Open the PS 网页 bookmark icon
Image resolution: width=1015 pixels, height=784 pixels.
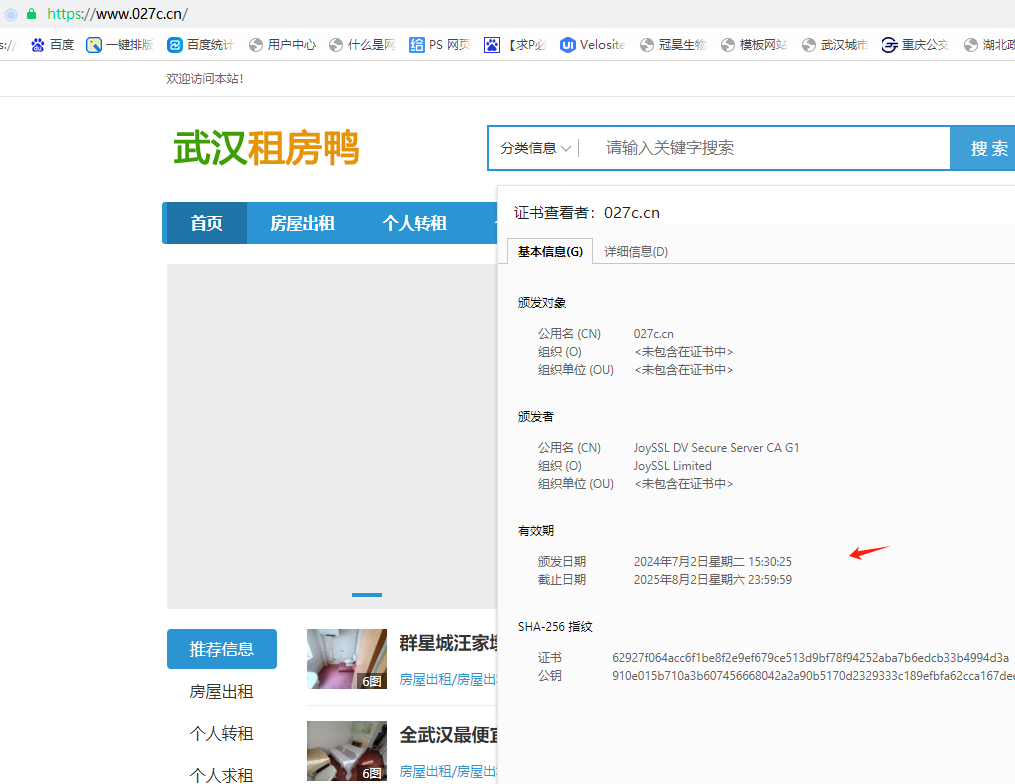click(417, 45)
